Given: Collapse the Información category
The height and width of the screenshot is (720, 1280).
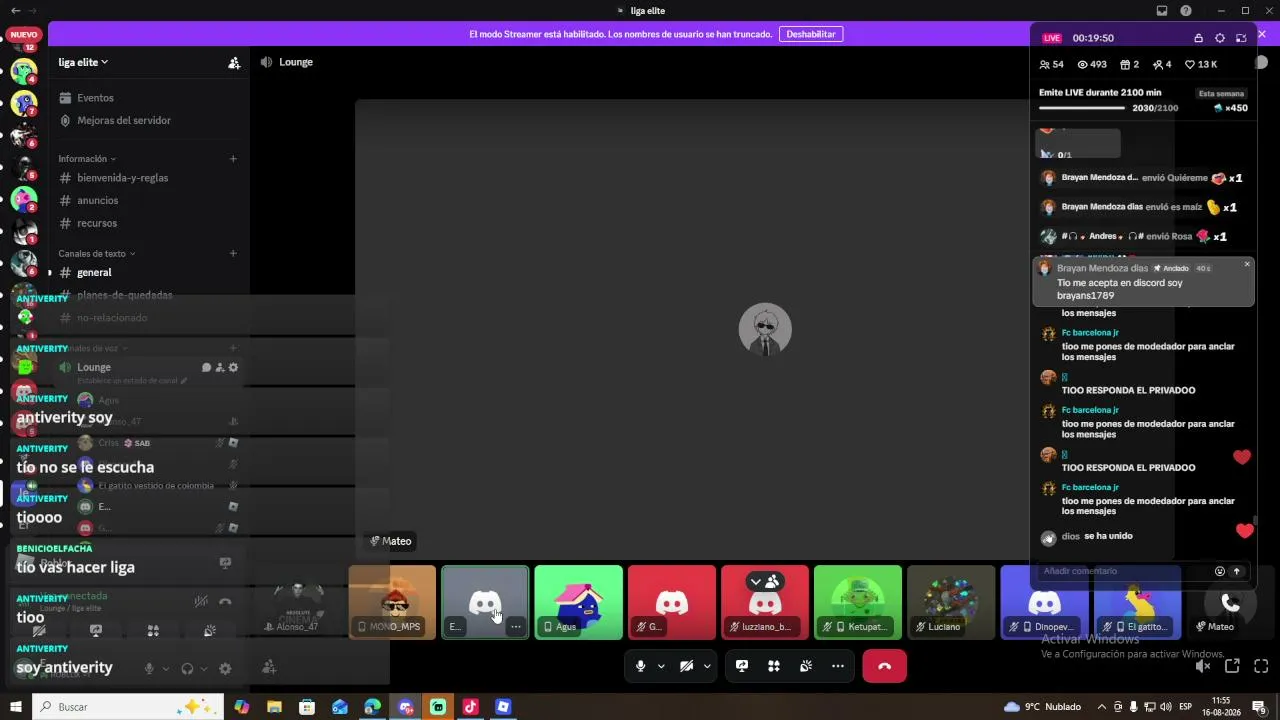Looking at the screenshot, I should tap(87, 159).
